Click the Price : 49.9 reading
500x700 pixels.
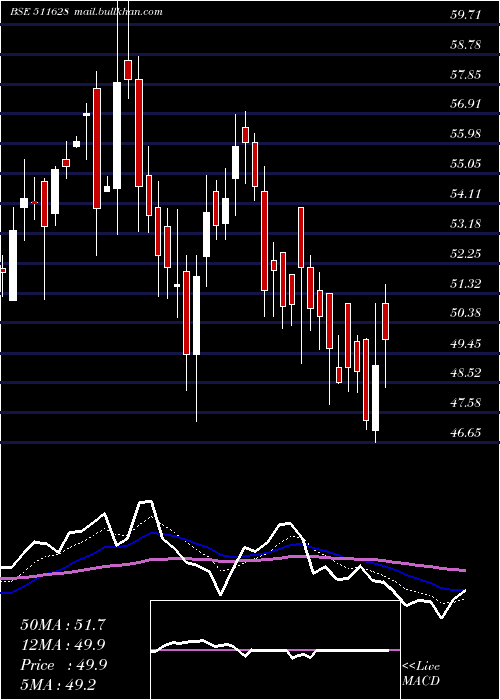pyautogui.click(x=63, y=665)
